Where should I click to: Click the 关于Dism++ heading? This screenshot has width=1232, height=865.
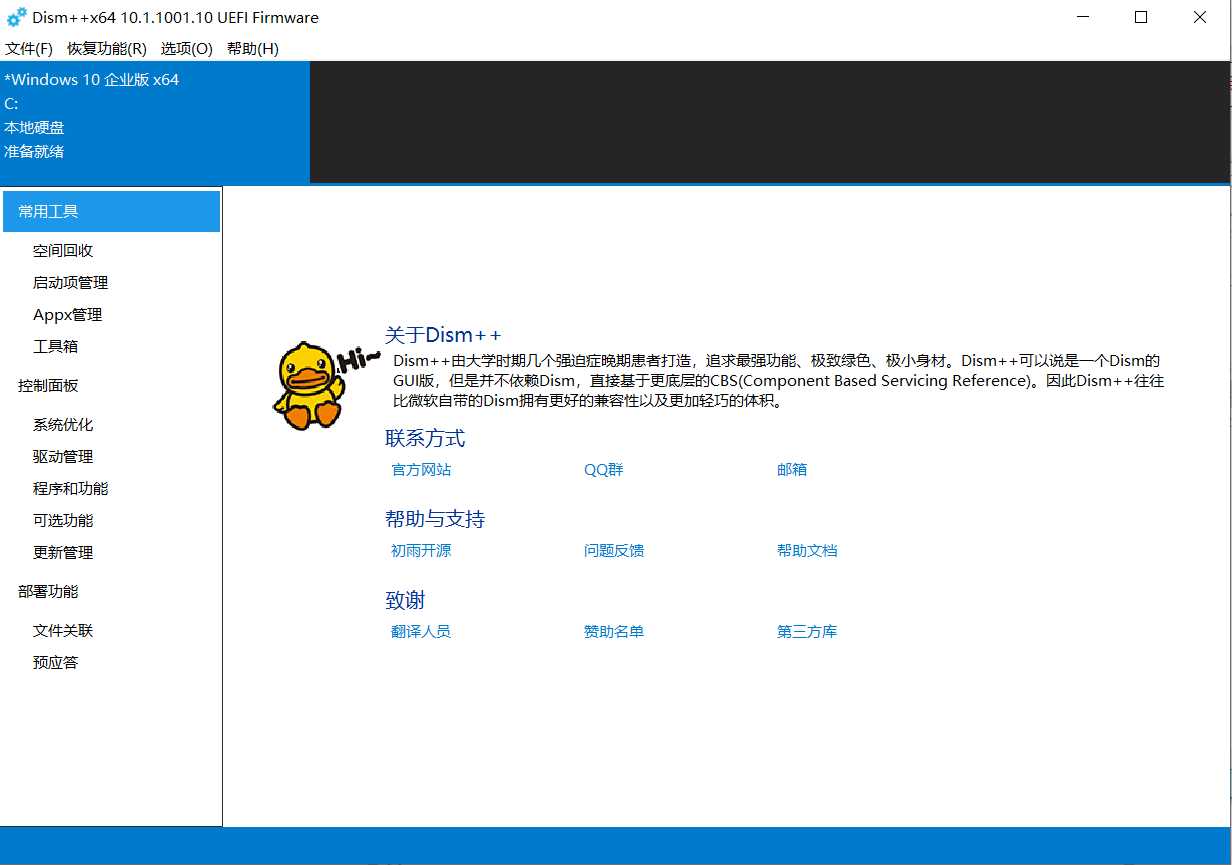(x=443, y=335)
